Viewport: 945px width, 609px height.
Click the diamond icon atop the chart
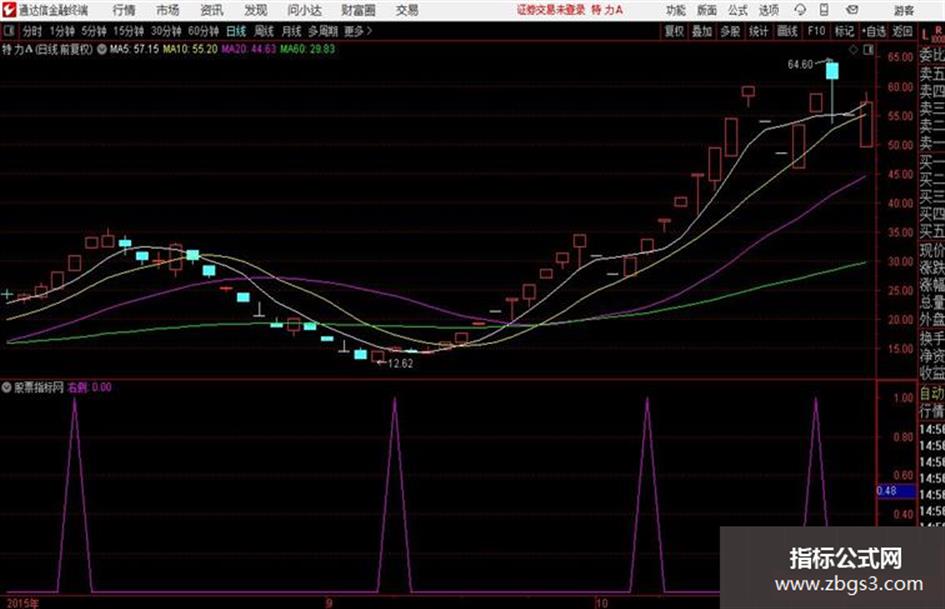click(x=853, y=50)
